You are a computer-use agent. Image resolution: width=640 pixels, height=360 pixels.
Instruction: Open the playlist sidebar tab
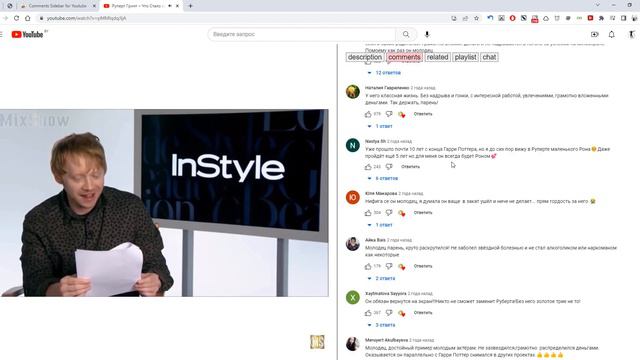465,57
